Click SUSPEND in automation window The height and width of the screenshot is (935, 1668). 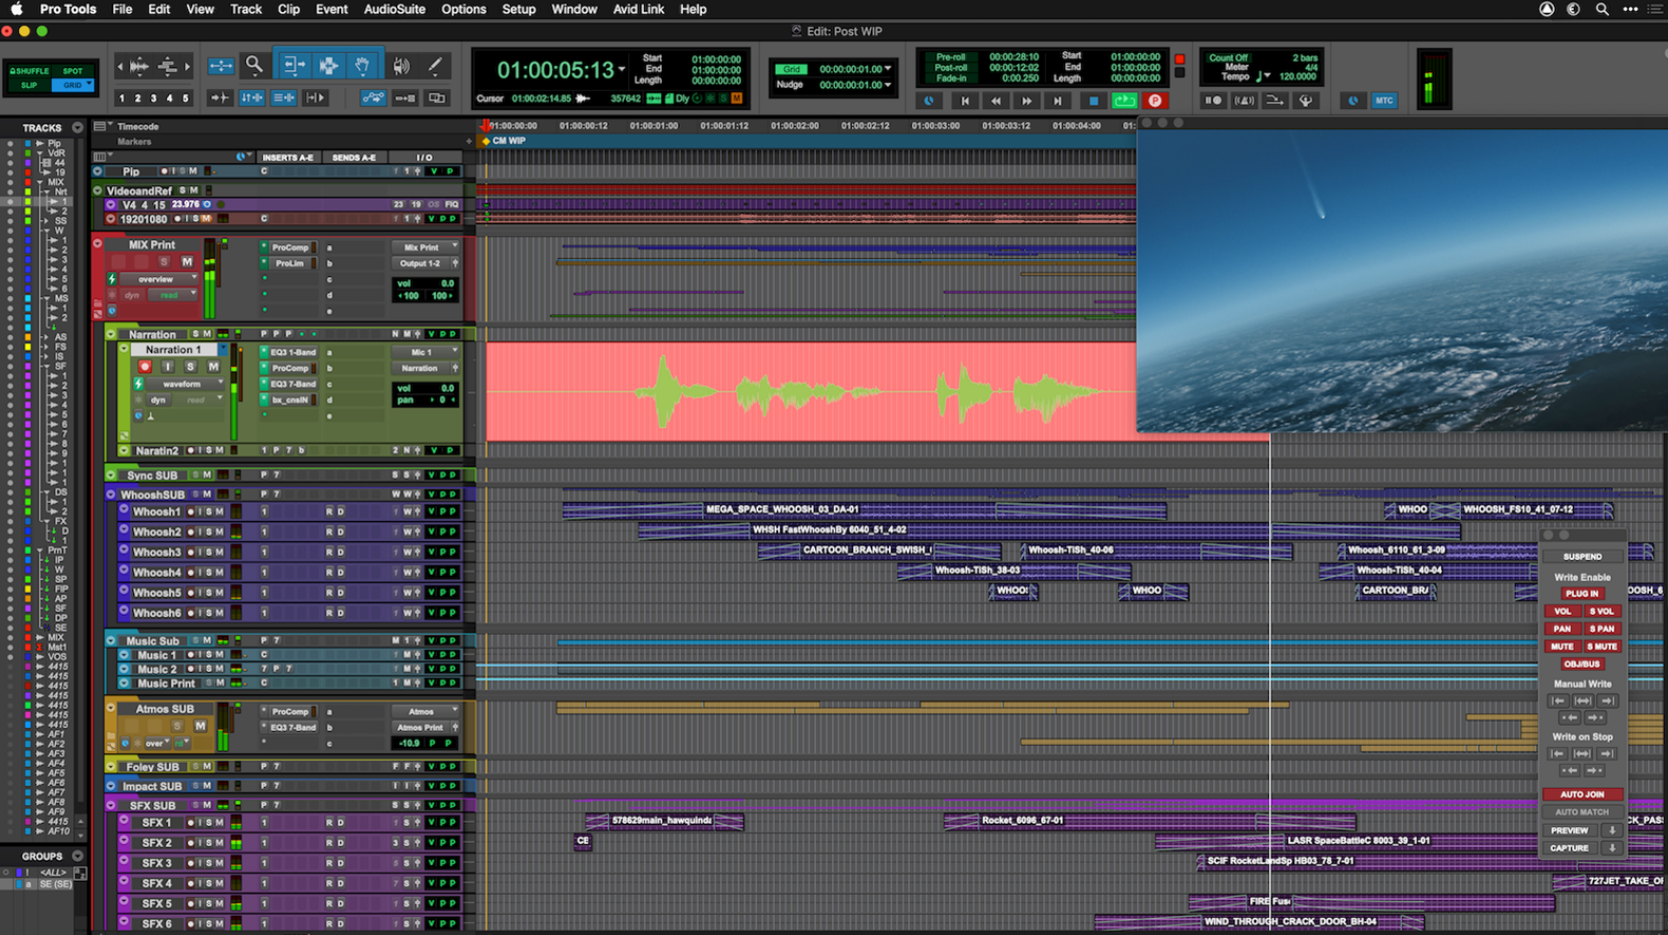click(1582, 556)
